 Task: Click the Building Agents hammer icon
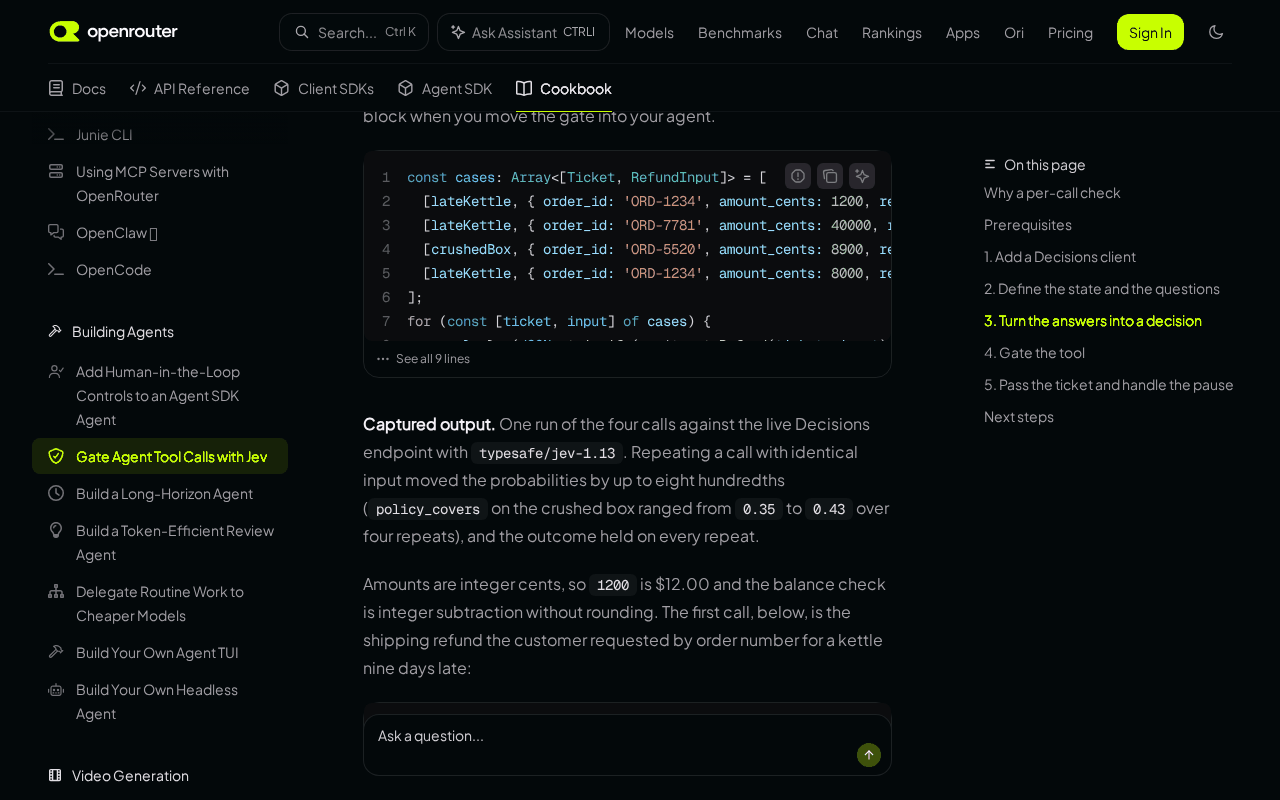tap(56, 331)
